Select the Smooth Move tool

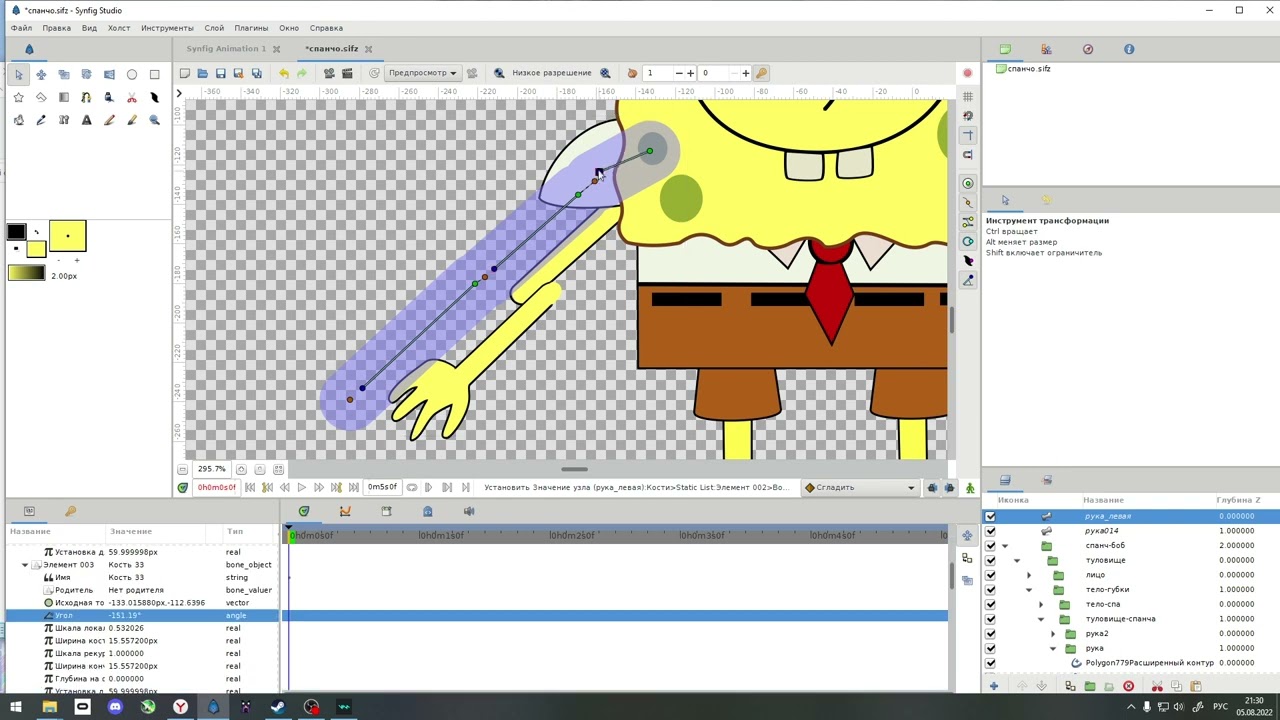pyautogui.click(x=41, y=74)
